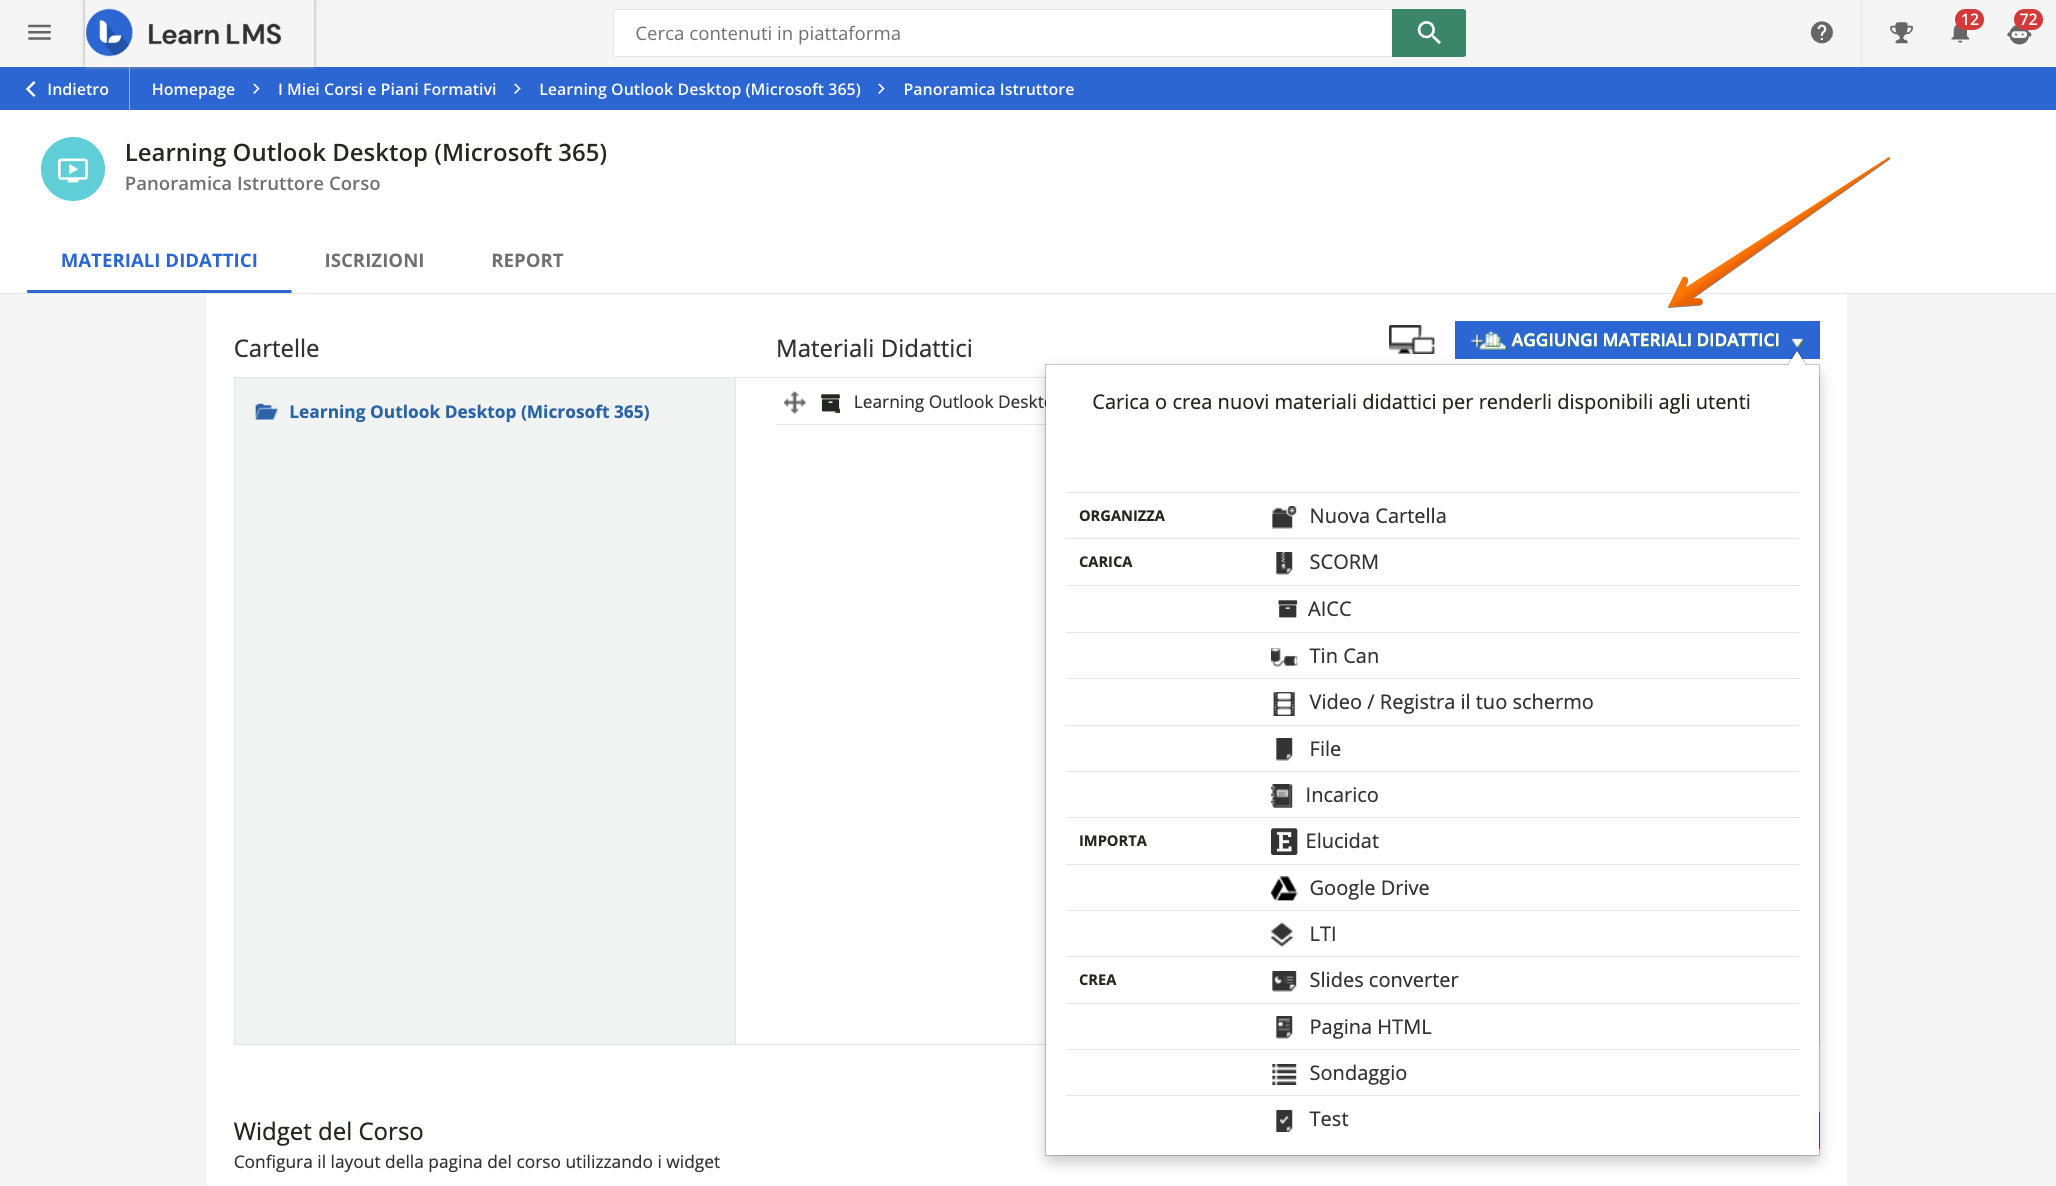
Task: Click the SCORM package icon
Action: pos(1284,562)
